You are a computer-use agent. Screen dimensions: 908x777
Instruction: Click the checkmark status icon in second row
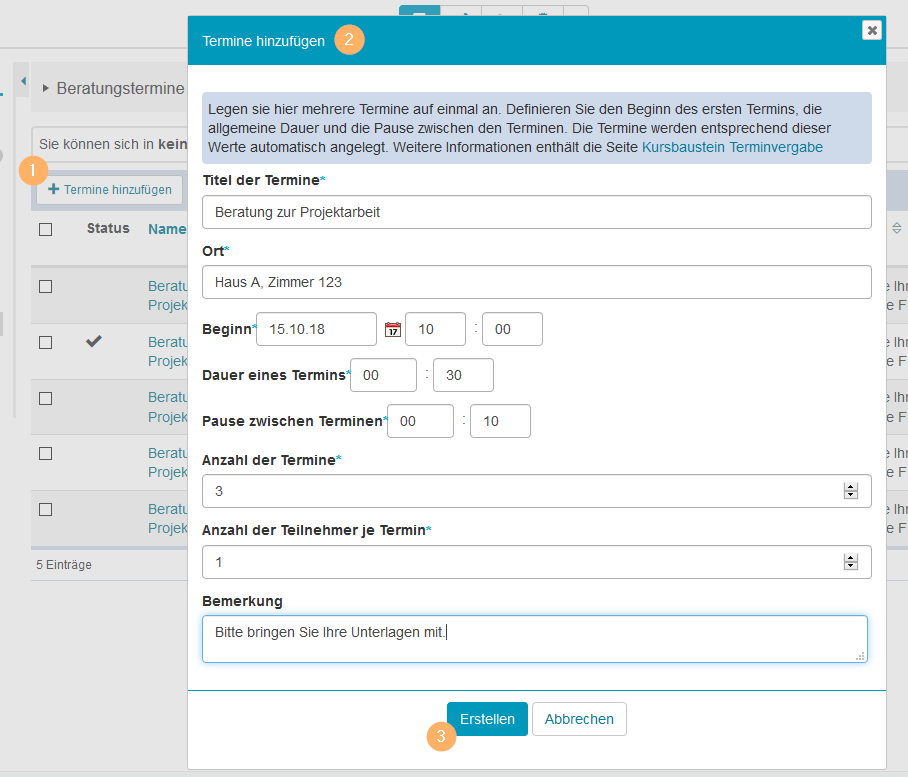tap(94, 342)
